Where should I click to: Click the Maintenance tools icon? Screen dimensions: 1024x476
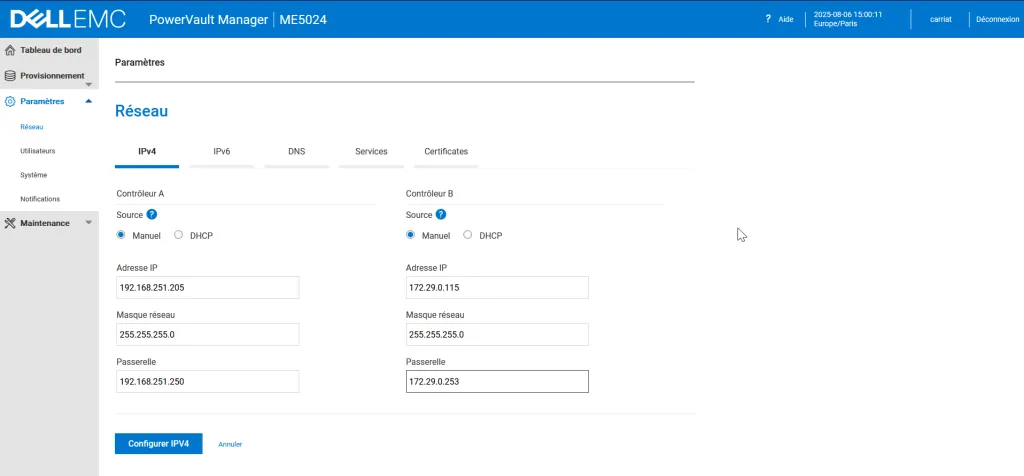click(10, 223)
